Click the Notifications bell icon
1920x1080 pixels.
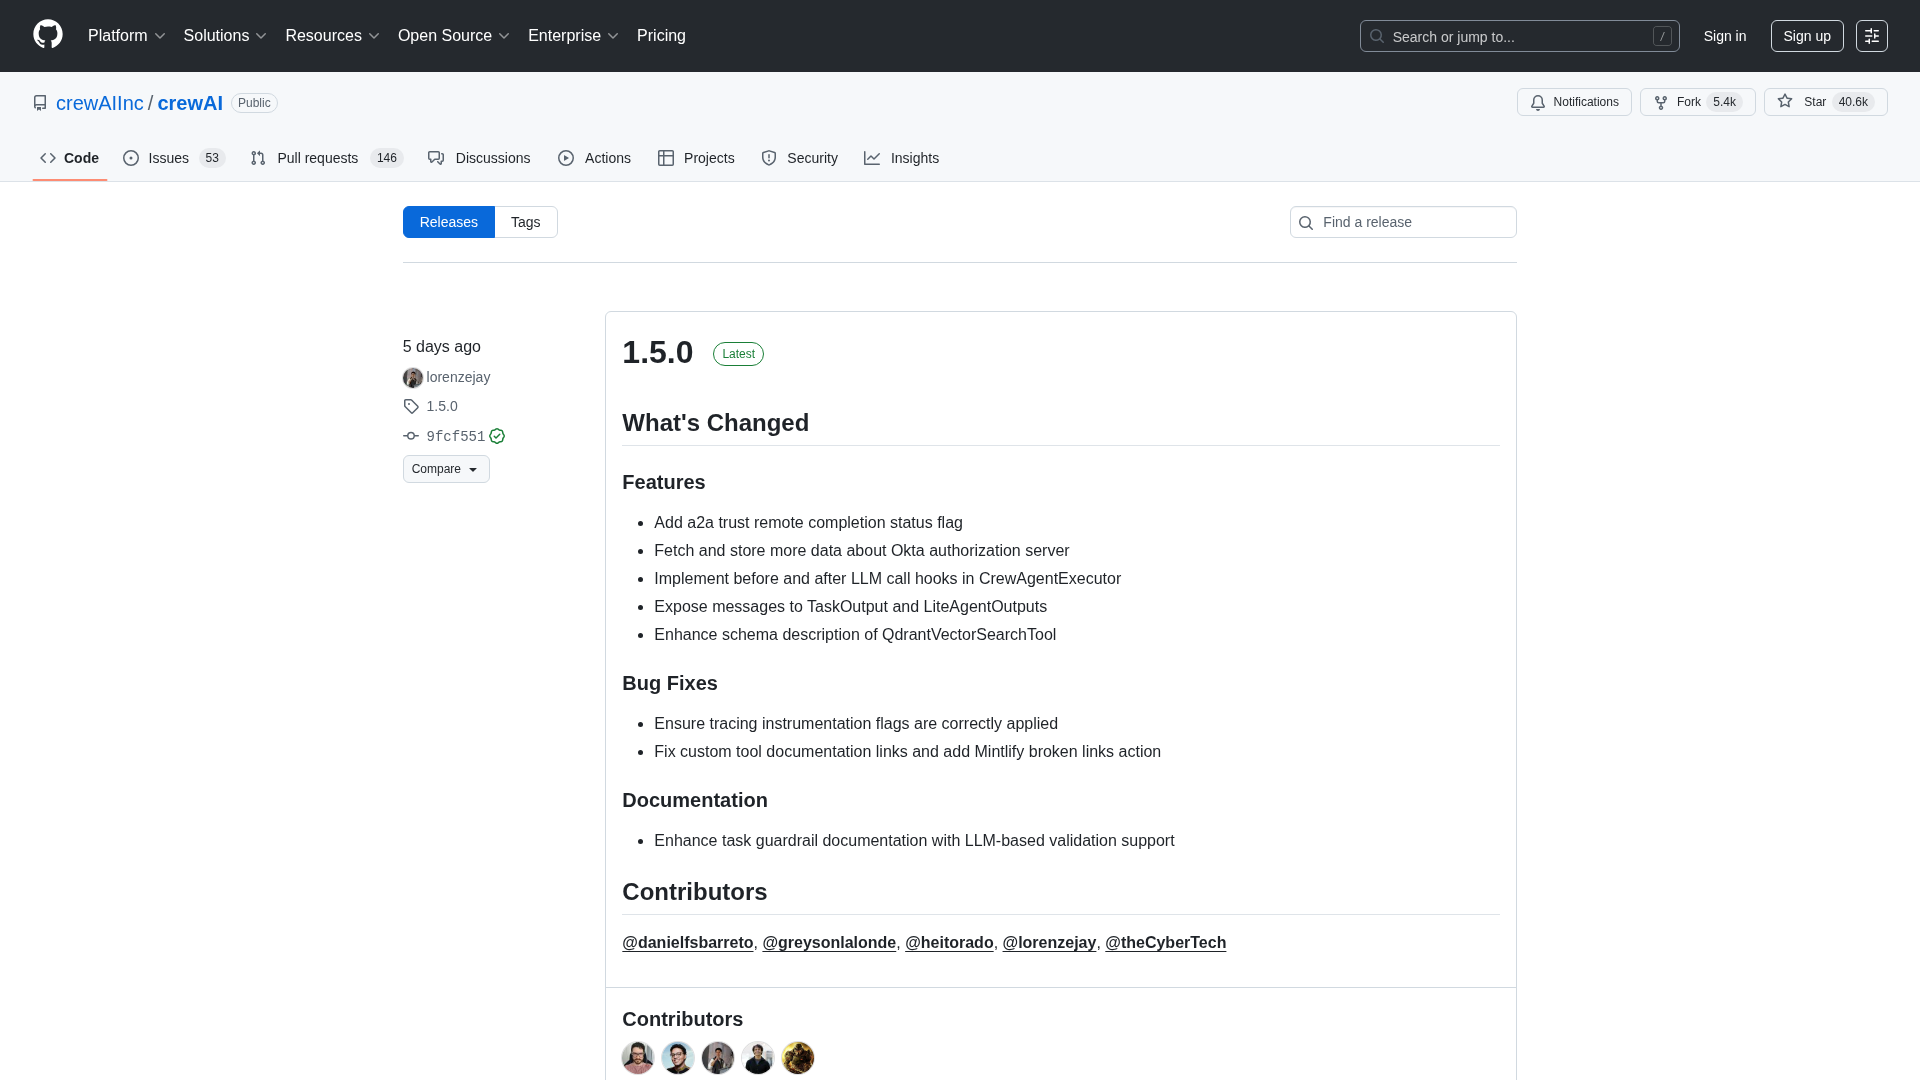click(x=1538, y=102)
